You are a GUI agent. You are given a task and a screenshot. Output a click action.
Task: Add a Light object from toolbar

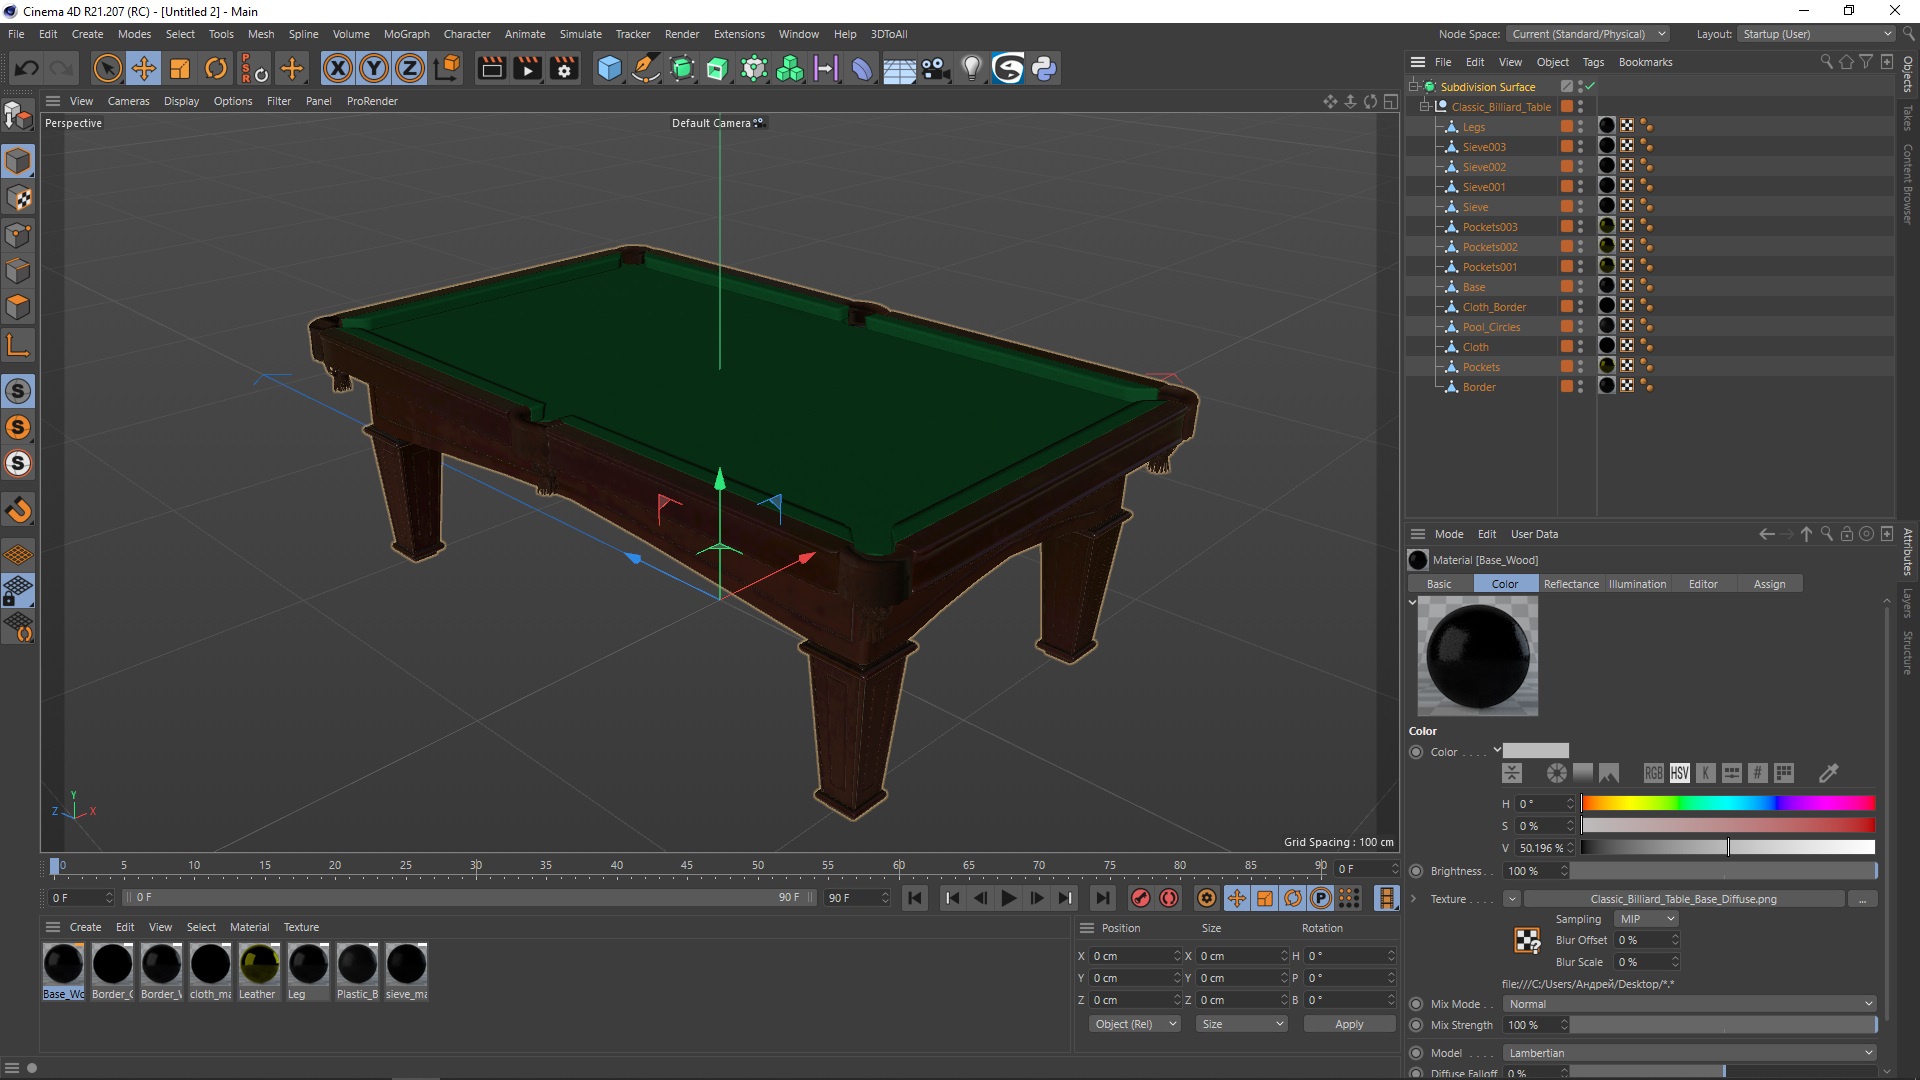pos(971,68)
